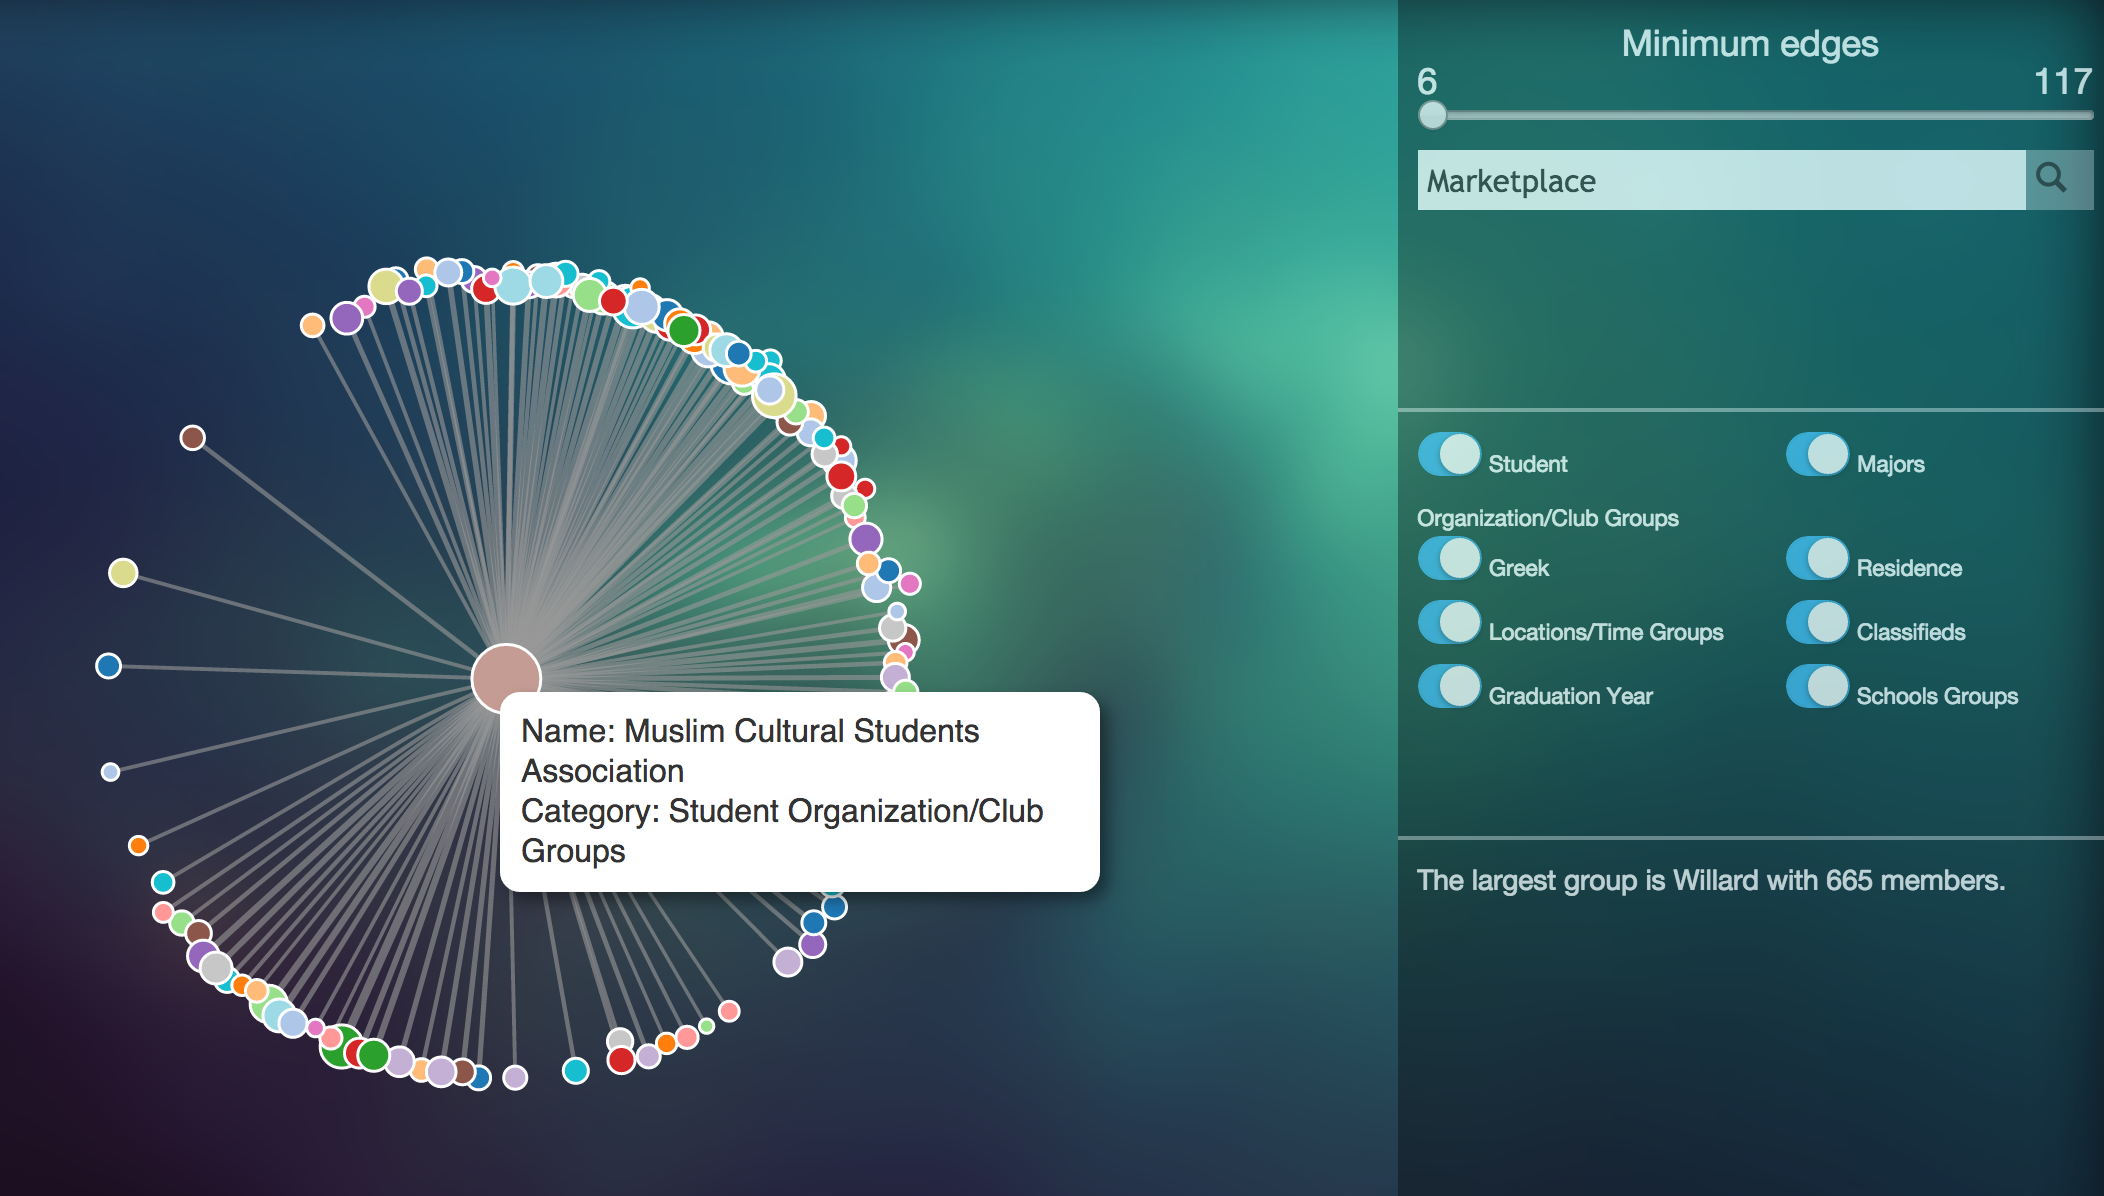Click the Muslim Cultural Students Association tooltip
The image size is (2104, 1196).
[x=798, y=790]
